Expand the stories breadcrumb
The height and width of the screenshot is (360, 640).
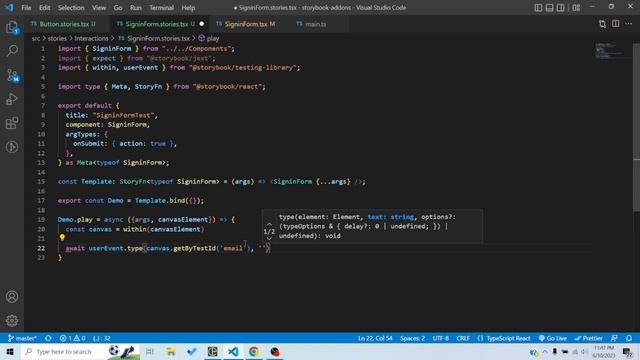coord(57,38)
